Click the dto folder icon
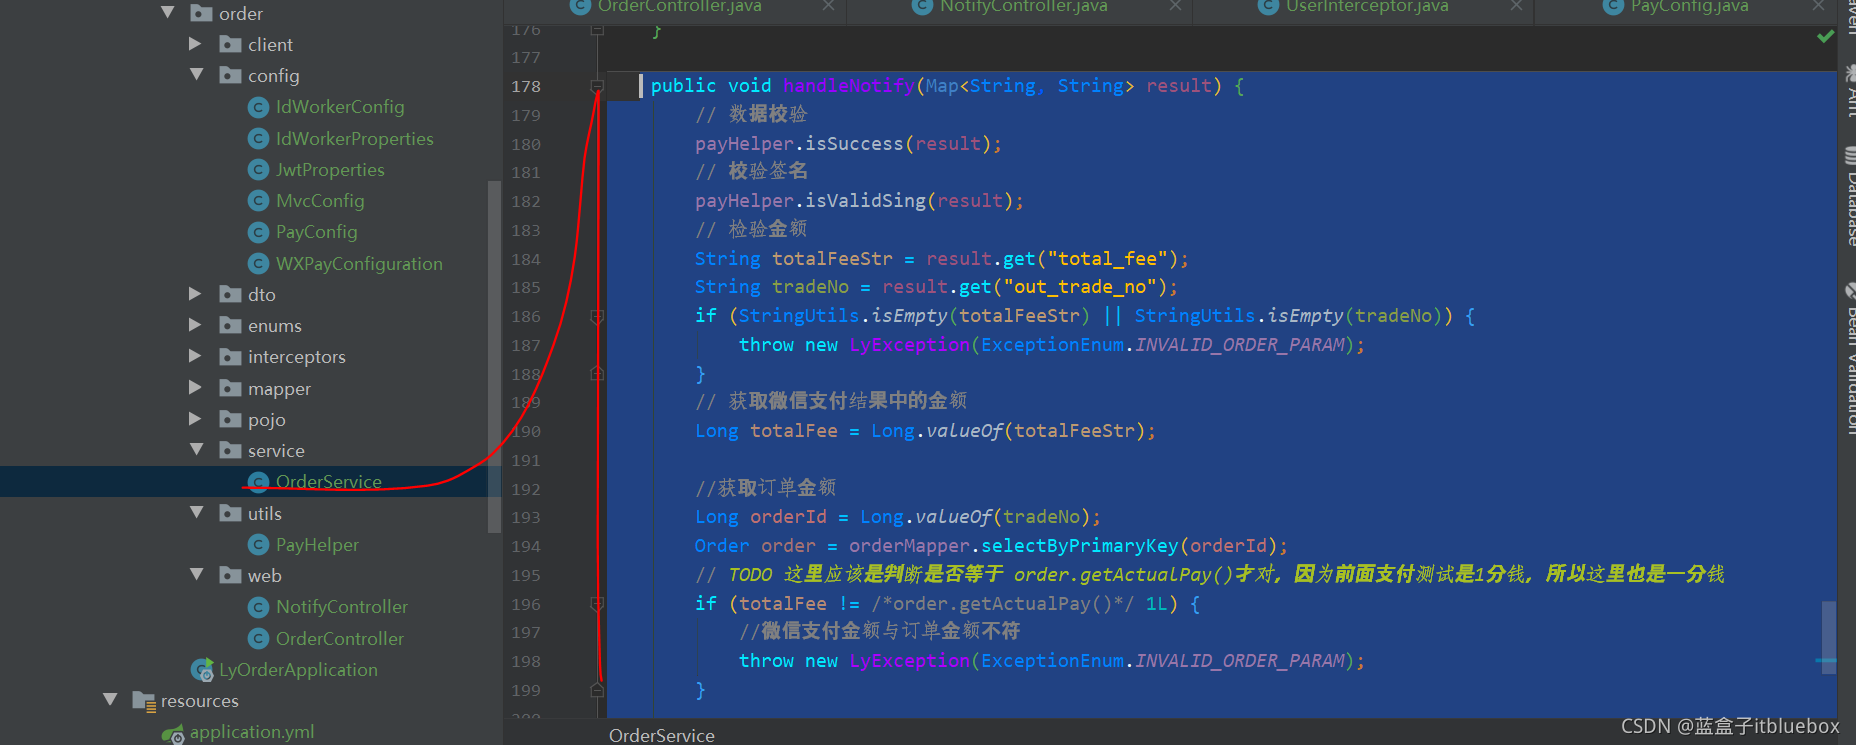Image resolution: width=1856 pixels, height=745 pixels. 231,294
